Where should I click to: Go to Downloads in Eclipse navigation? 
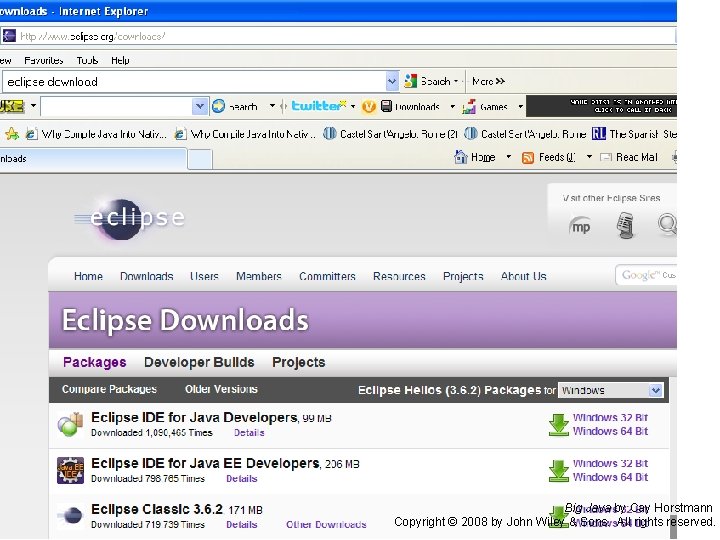(x=146, y=276)
